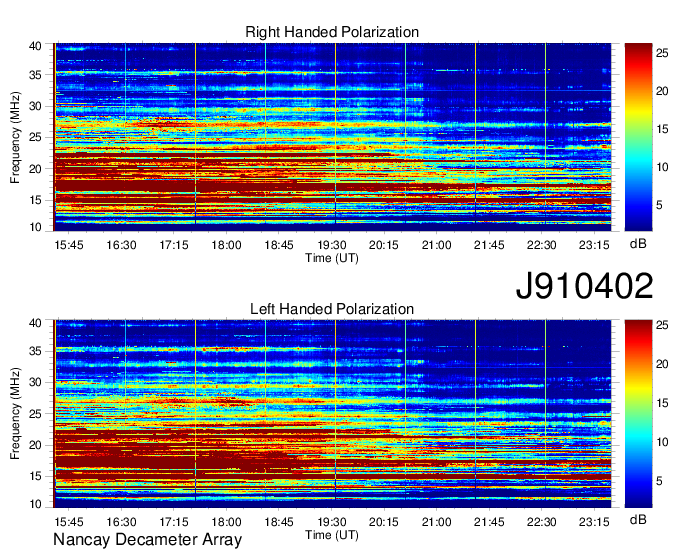This screenshot has width=680, height=552.
Task: Click the 'Left Handed Polarization' plot title
Action: (332, 309)
